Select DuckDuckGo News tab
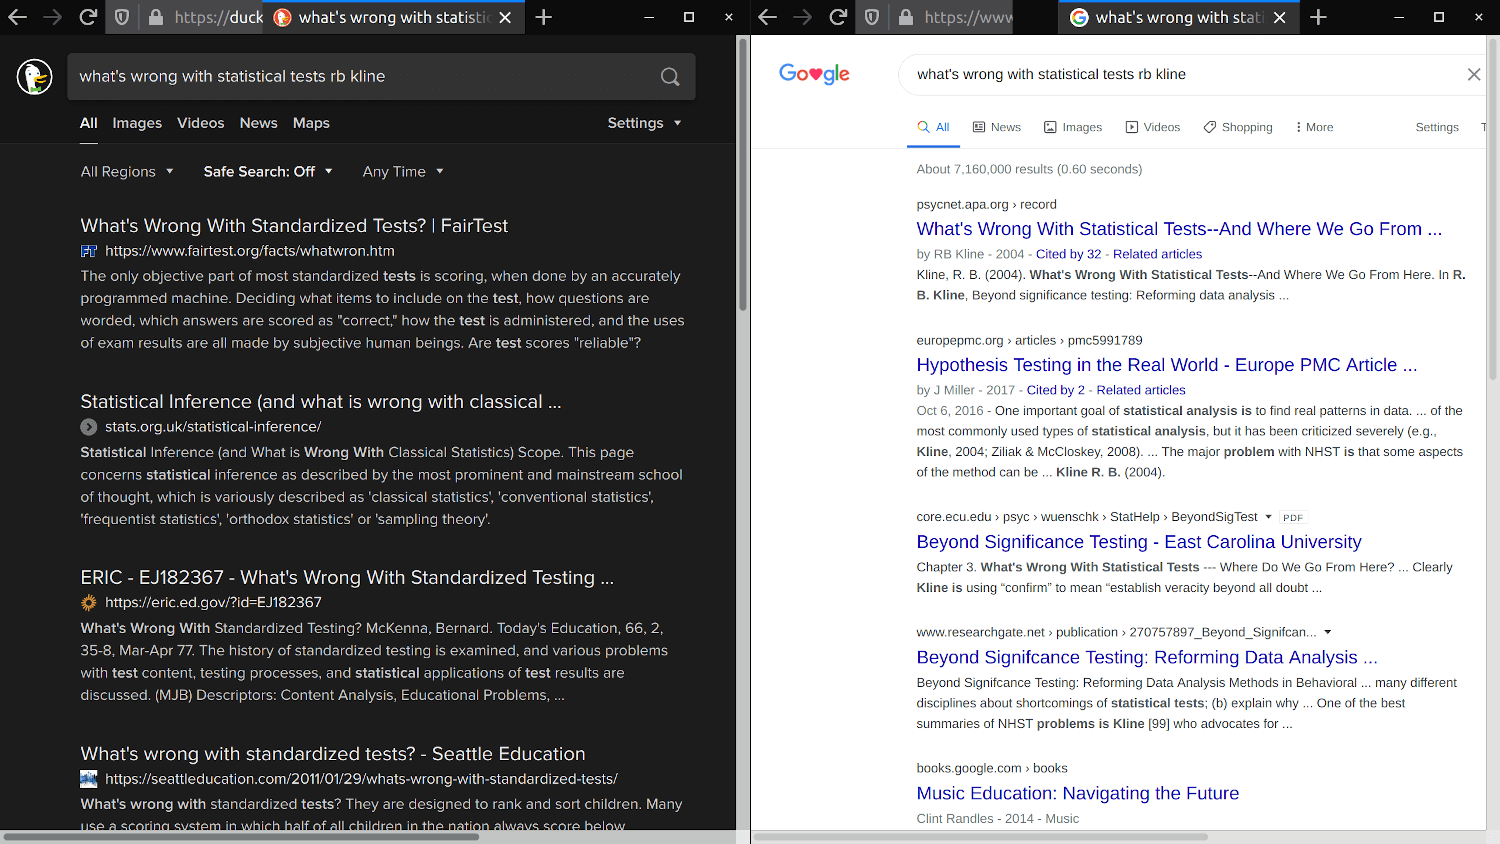The image size is (1500, 844). click(x=258, y=123)
